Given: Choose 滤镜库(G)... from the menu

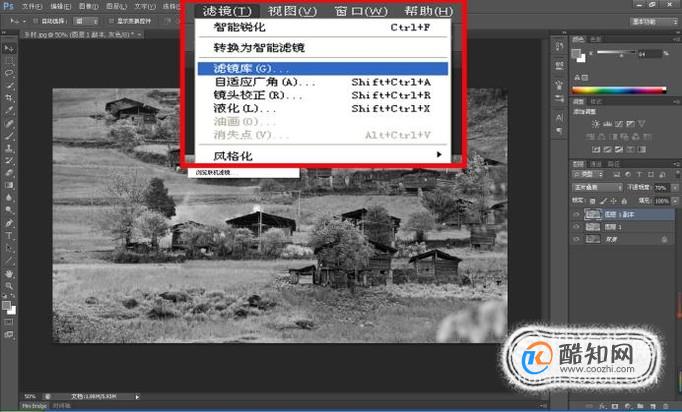Looking at the screenshot, I should click(x=323, y=69).
